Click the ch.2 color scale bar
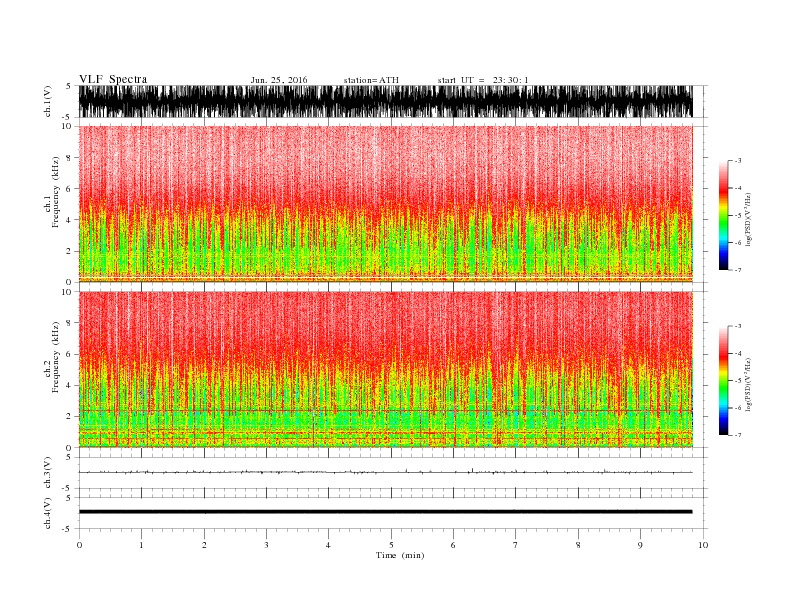 [723, 380]
